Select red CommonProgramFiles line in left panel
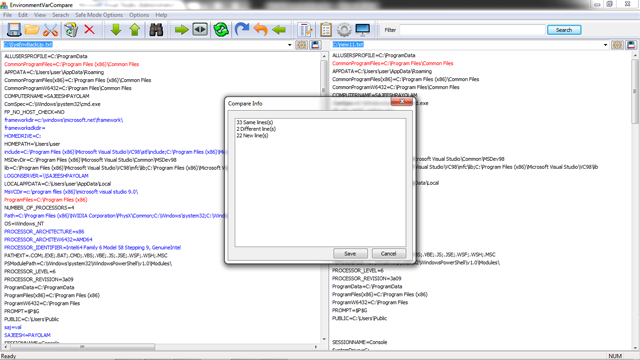The height and width of the screenshot is (360, 640). [x=71, y=64]
